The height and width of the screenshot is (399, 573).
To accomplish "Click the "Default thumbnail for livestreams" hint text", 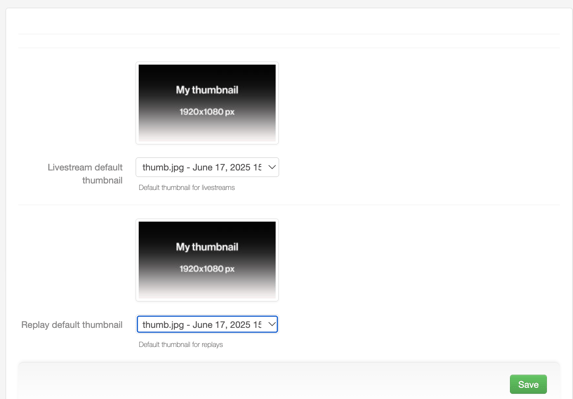I will (186, 187).
